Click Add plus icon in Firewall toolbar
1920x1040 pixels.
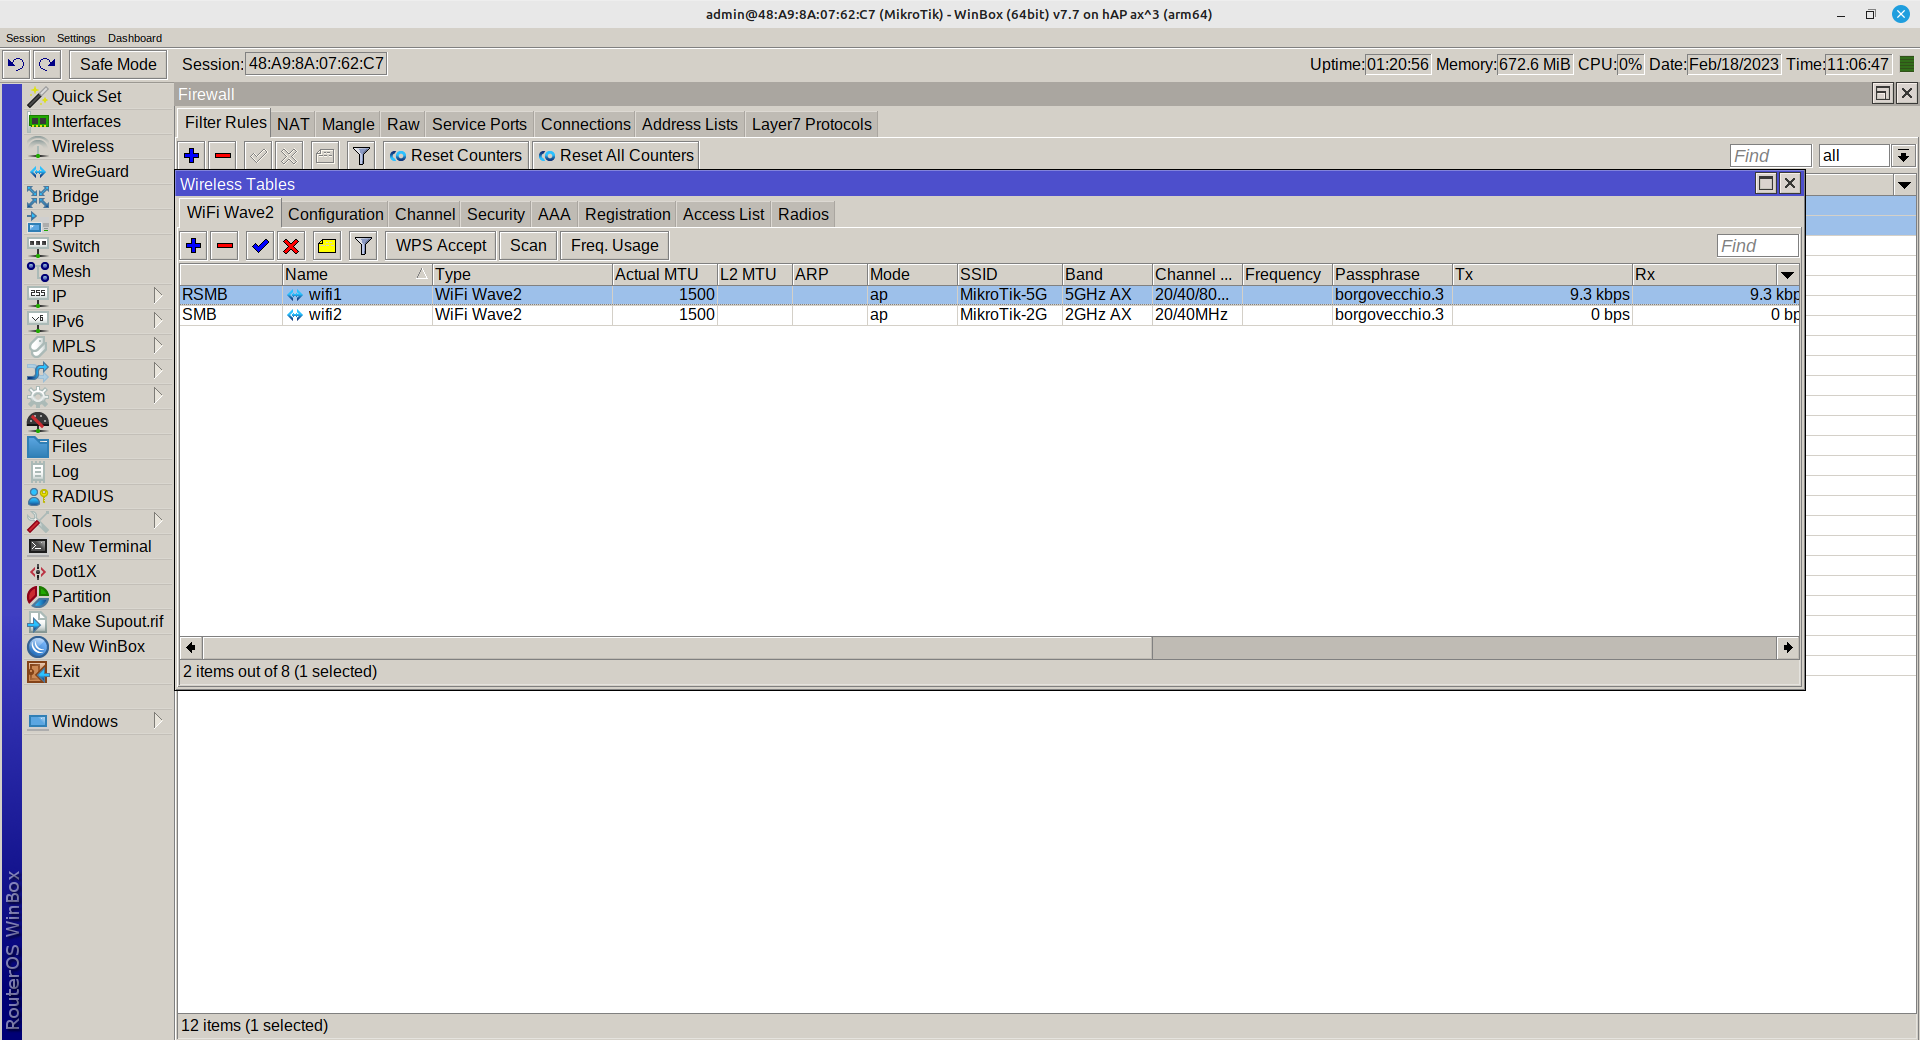(x=192, y=155)
